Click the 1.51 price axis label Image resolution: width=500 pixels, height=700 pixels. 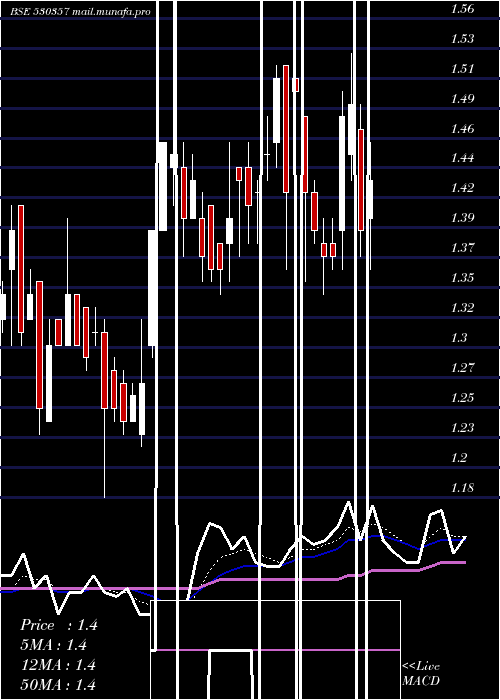click(462, 68)
